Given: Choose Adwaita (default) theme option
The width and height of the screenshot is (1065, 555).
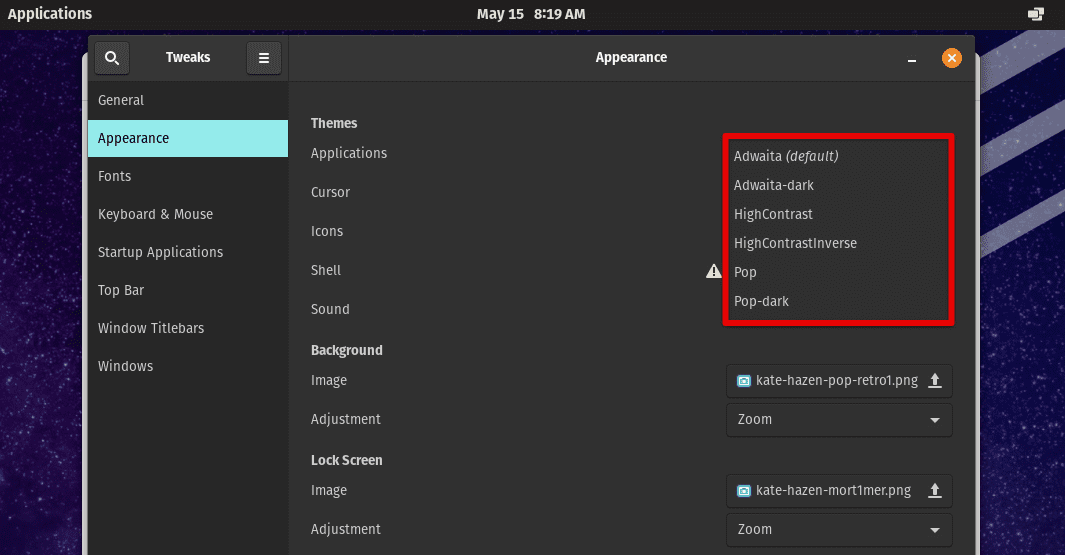Looking at the screenshot, I should (838, 156).
